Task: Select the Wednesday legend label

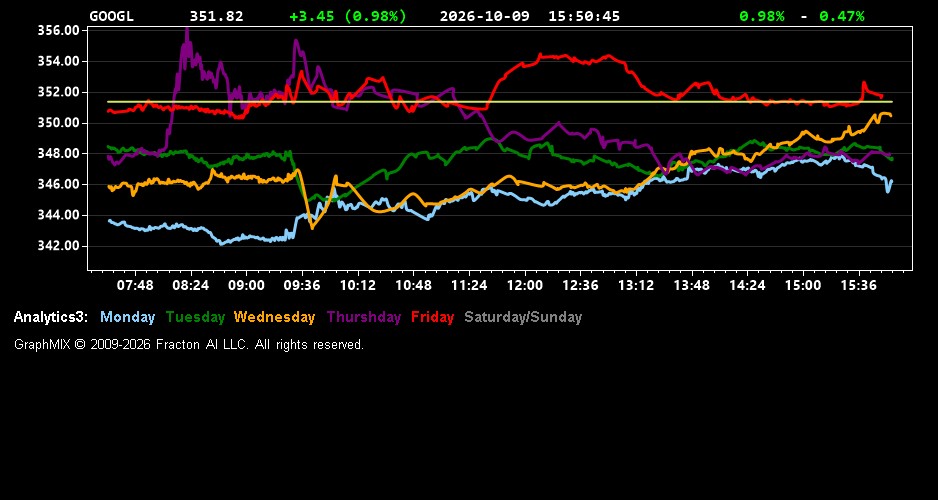Action: click(x=274, y=317)
